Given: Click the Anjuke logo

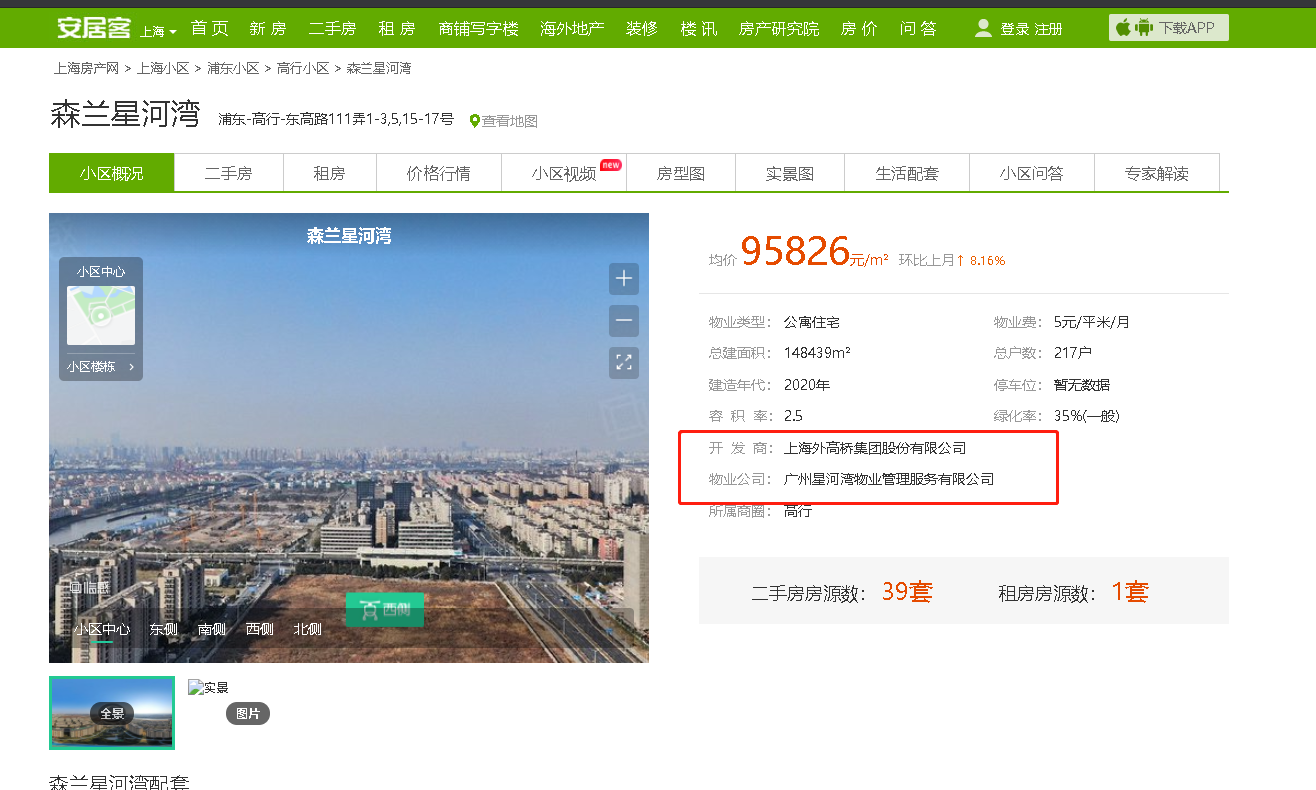Looking at the screenshot, I should click(94, 28).
